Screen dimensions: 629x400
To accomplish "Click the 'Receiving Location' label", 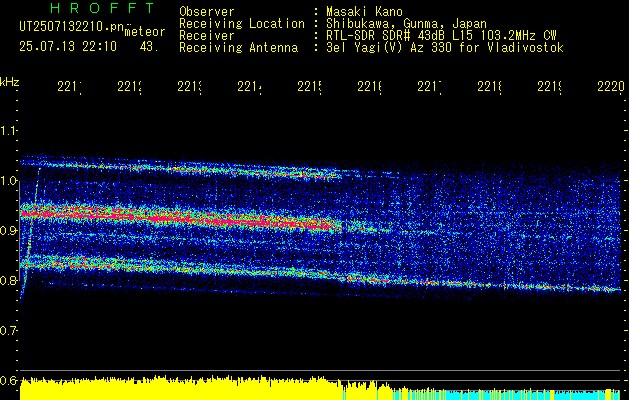I will click(x=242, y=24).
